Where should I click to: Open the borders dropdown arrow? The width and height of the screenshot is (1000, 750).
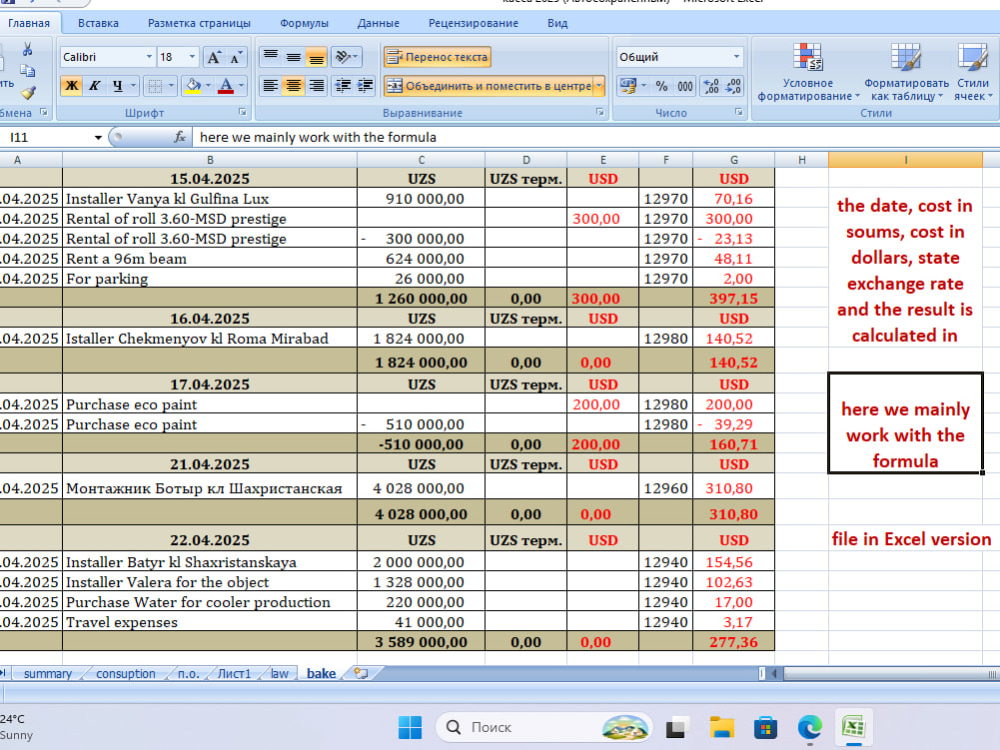(x=171, y=85)
